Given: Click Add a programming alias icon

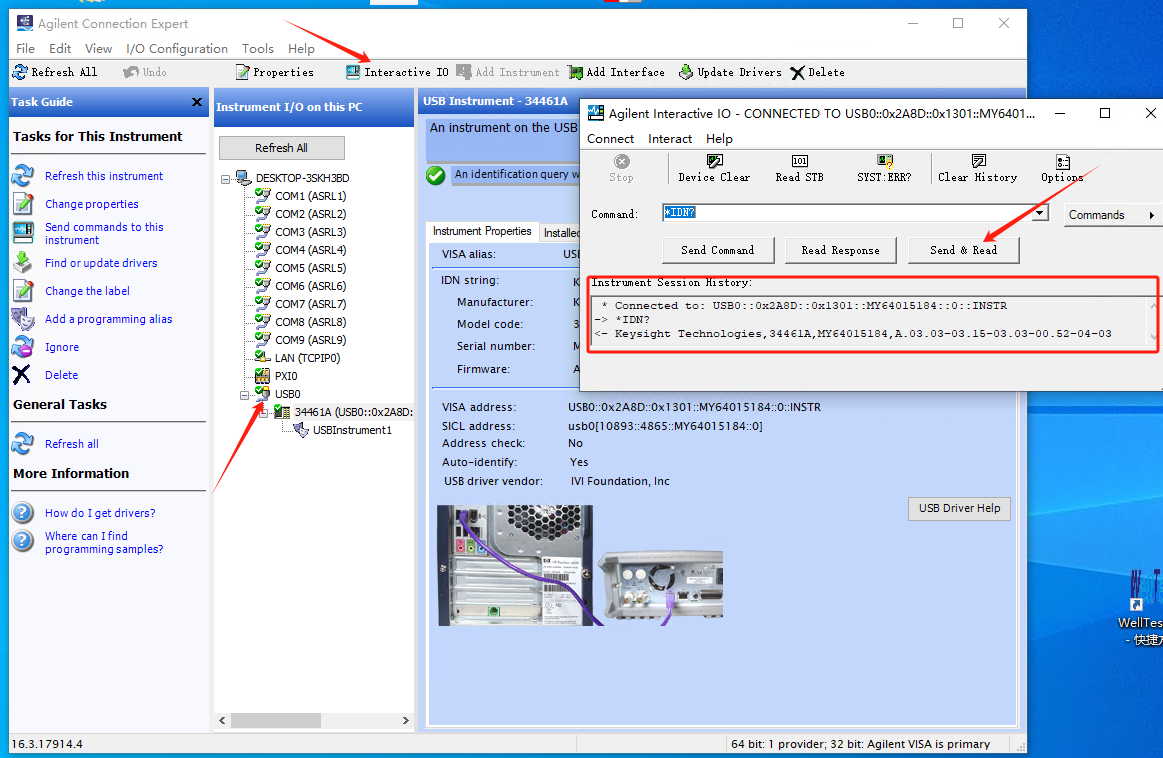Looking at the screenshot, I should [x=23, y=319].
